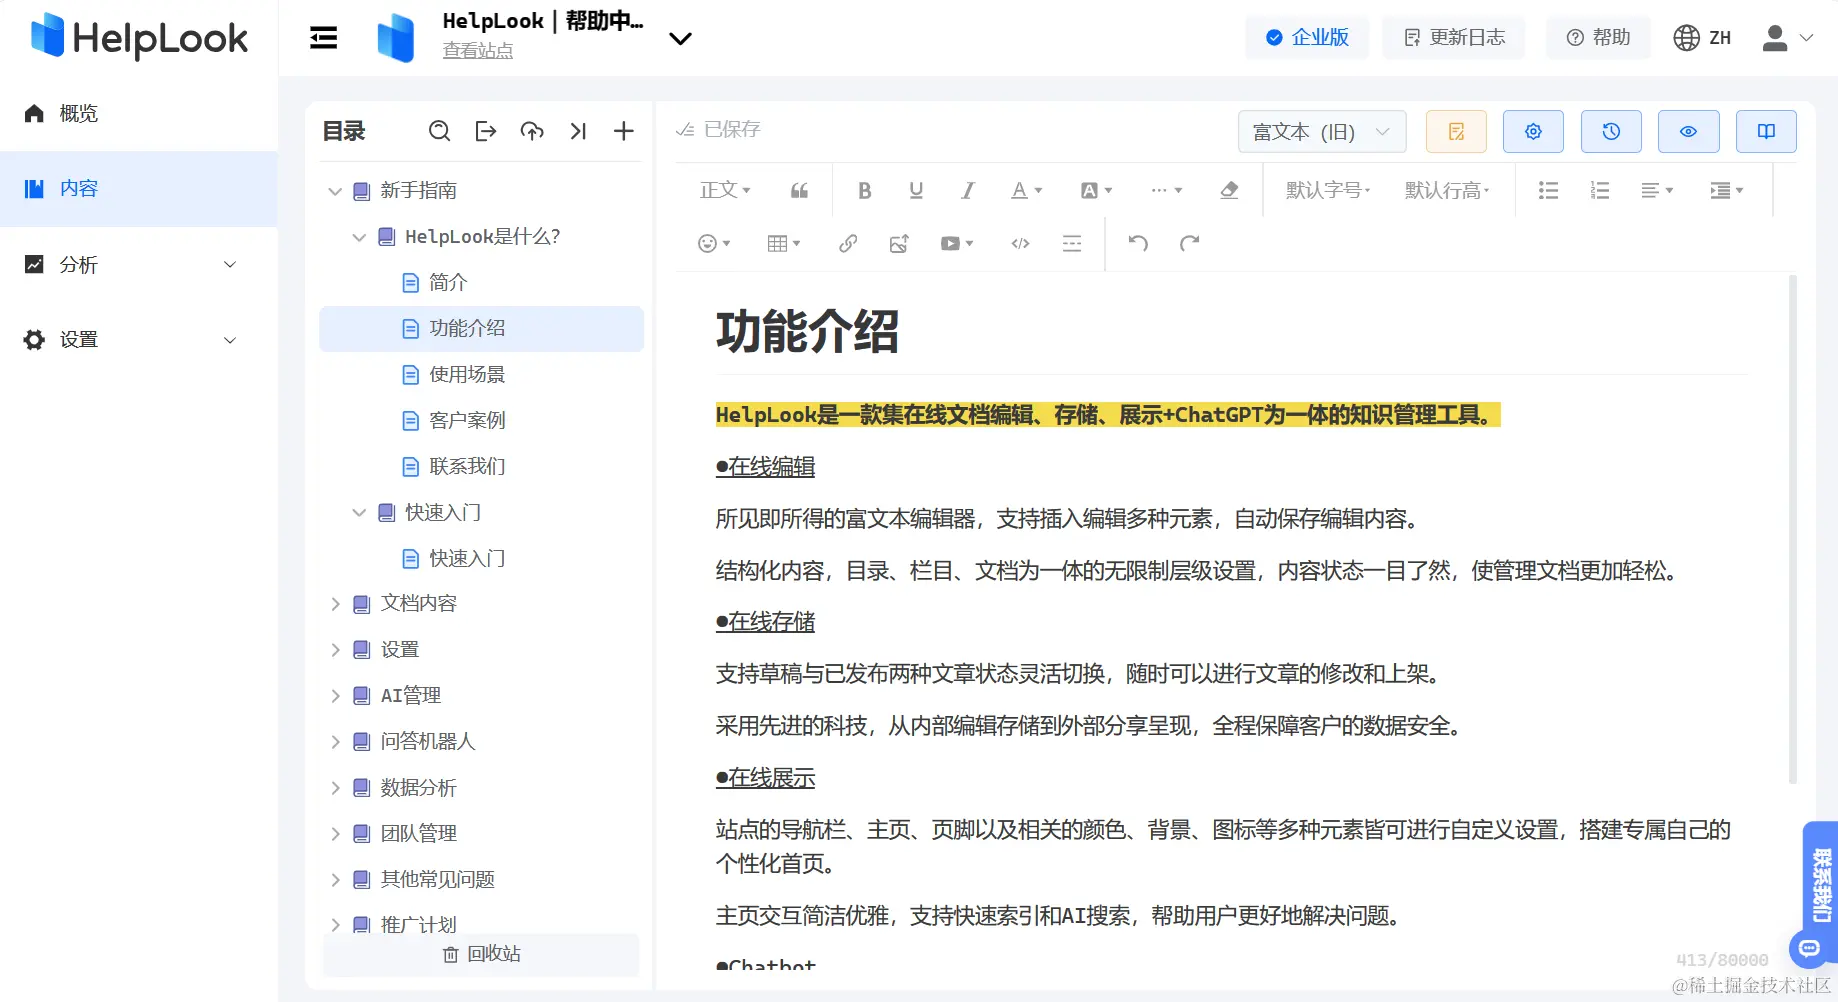Image resolution: width=1838 pixels, height=1002 pixels.
Task: Open version history clock button
Action: tap(1611, 131)
